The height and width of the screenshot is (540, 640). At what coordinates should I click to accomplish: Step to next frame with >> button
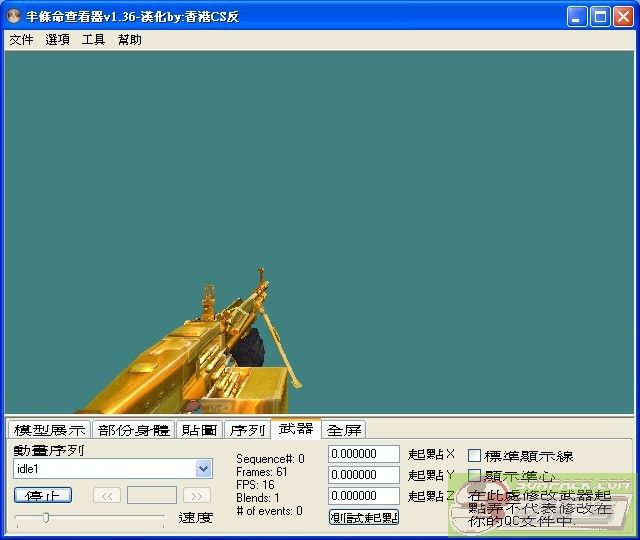pos(197,495)
